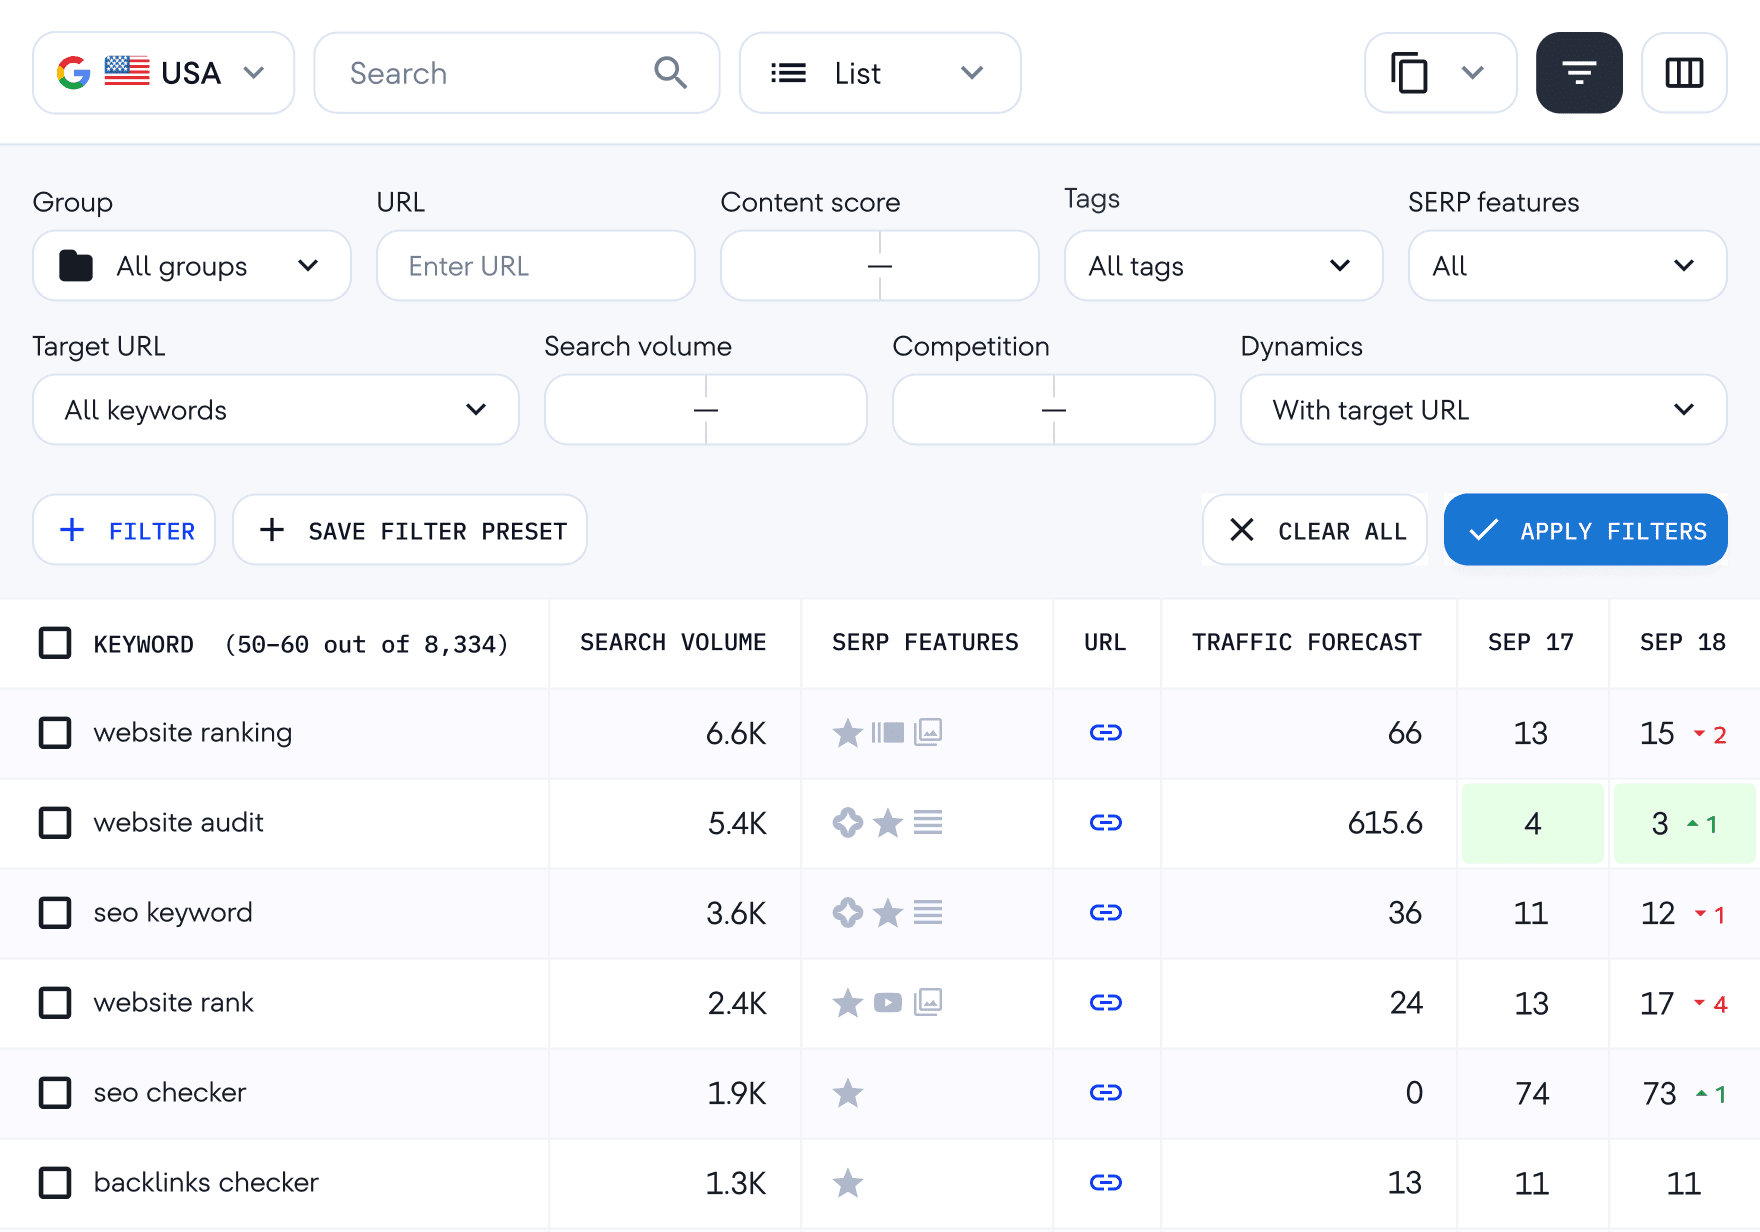Click the video SERP feature icon for website rank

[887, 1003]
